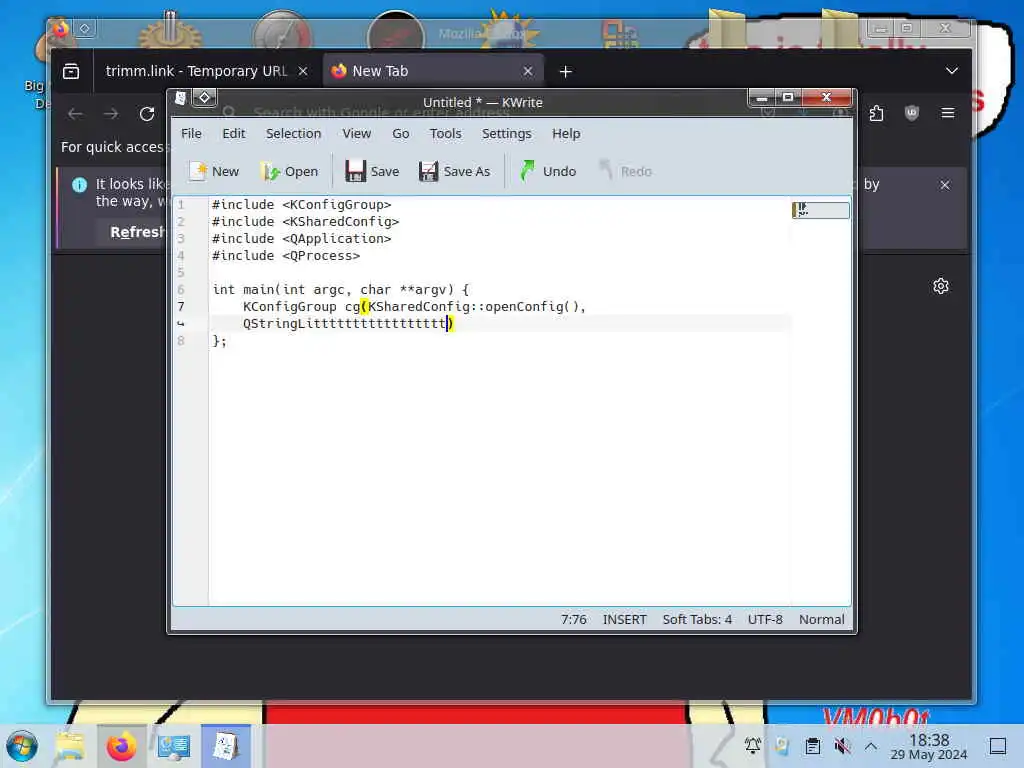Image resolution: width=1024 pixels, height=768 pixels.
Task: Click the 7:76 cursor position indicator
Action: point(573,619)
